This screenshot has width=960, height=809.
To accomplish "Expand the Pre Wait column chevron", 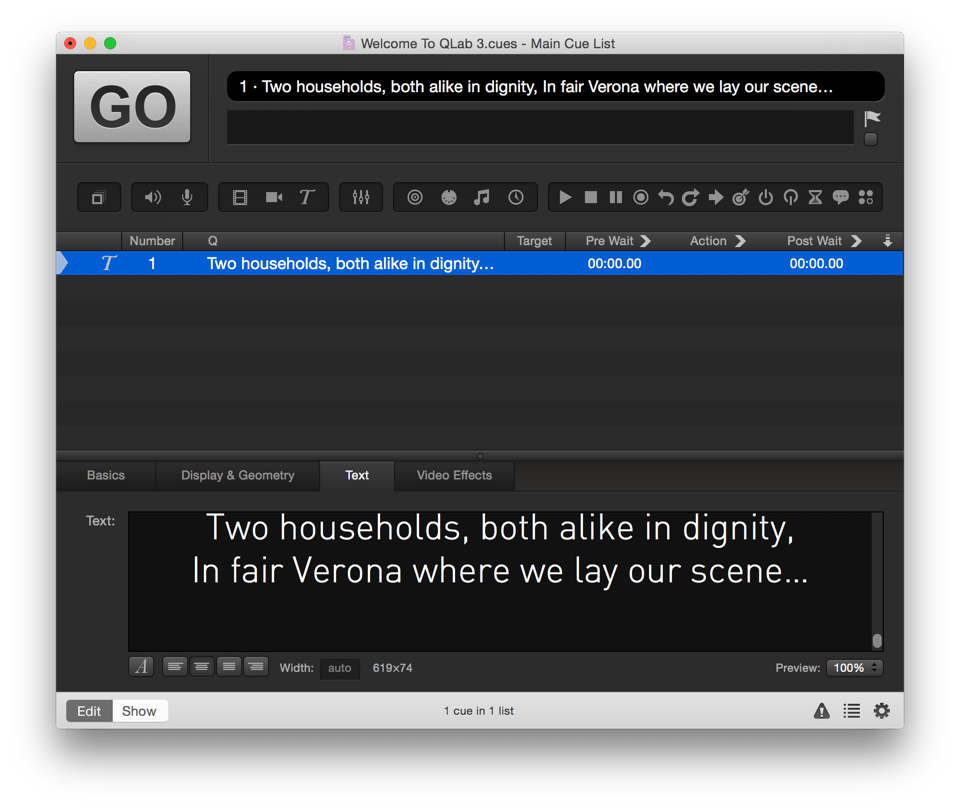I will (645, 241).
